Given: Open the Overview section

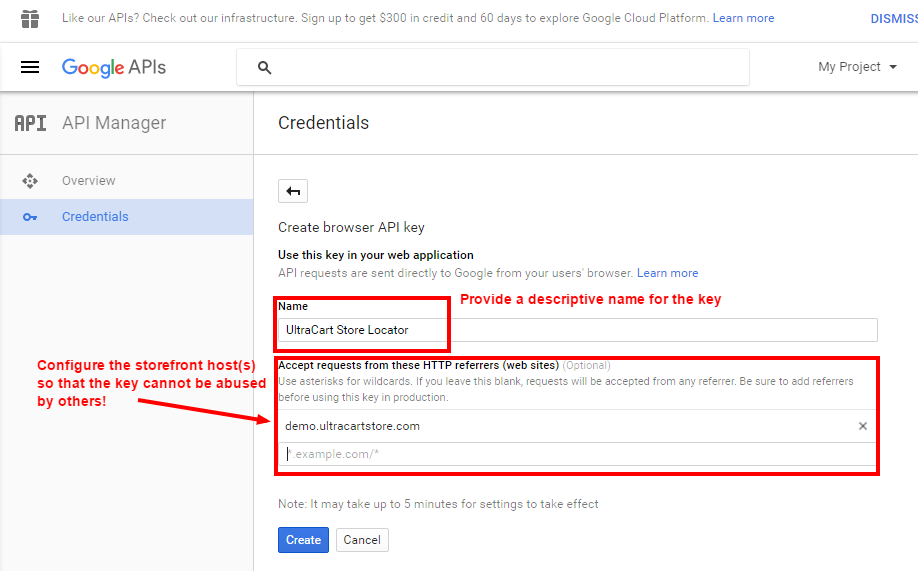Looking at the screenshot, I should [126, 181].
